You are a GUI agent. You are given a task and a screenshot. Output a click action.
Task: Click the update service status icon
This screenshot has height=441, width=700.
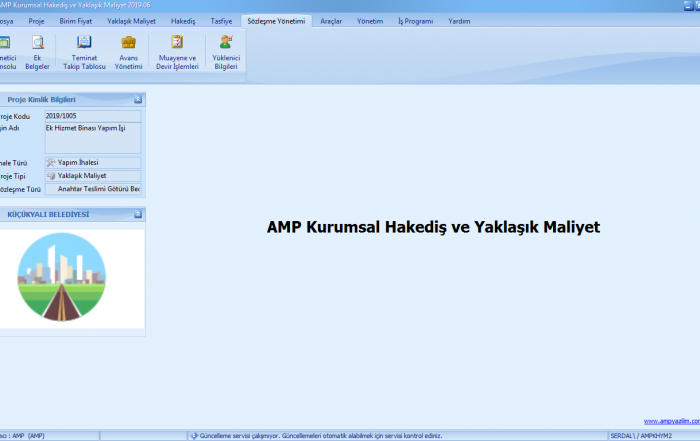point(194,436)
